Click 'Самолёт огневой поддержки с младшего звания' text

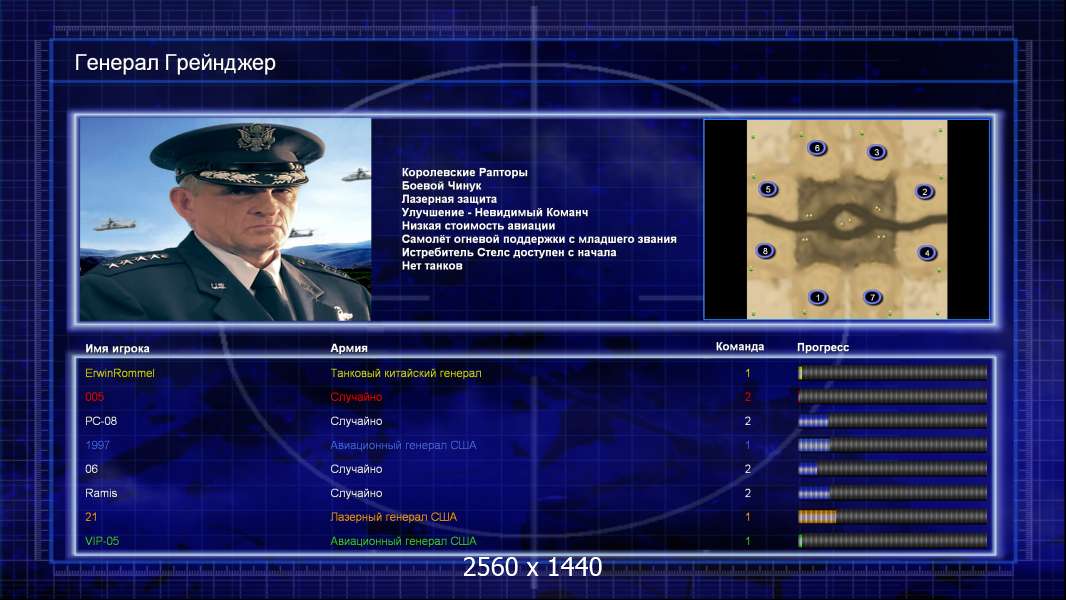tap(539, 239)
